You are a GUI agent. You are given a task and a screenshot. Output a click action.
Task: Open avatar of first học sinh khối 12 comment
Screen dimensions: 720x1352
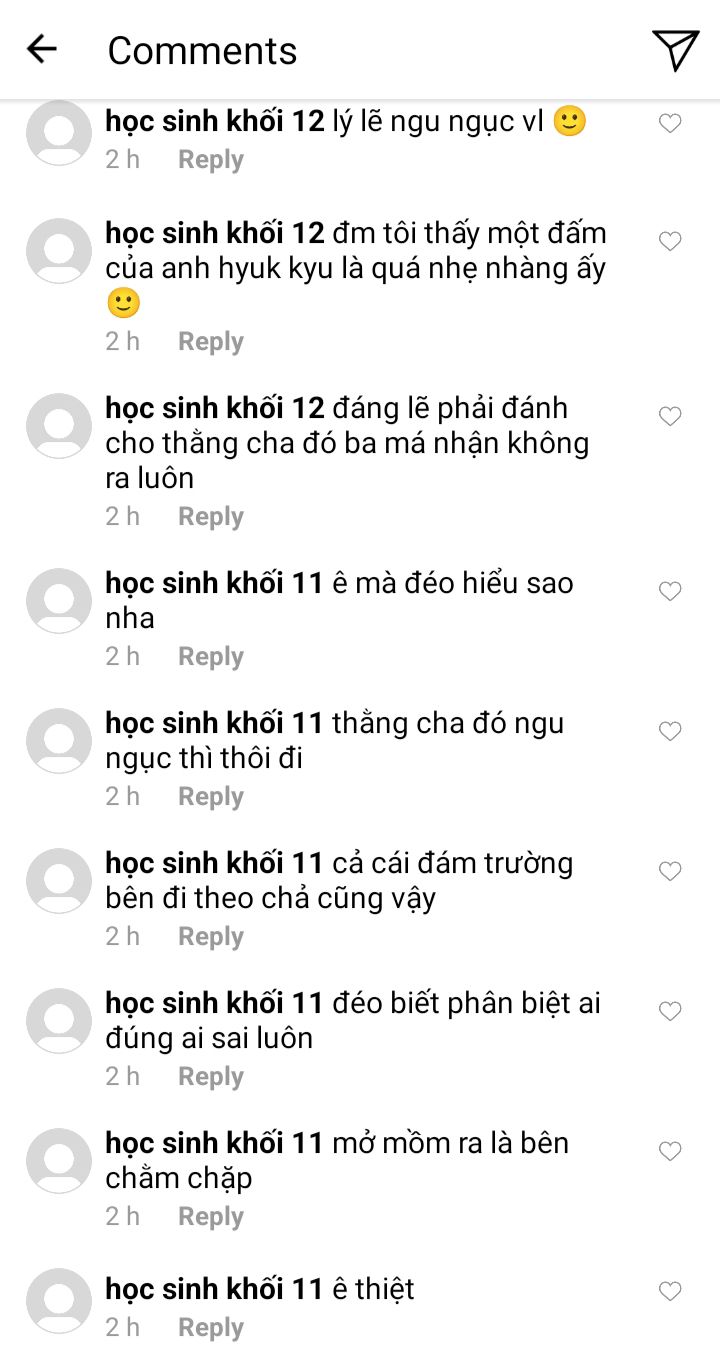(x=59, y=133)
